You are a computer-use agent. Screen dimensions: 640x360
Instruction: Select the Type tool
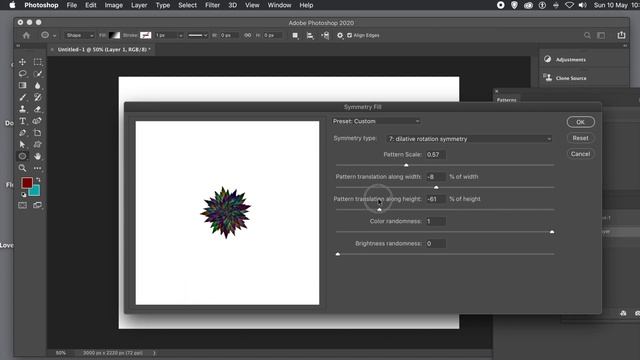tap(22, 121)
